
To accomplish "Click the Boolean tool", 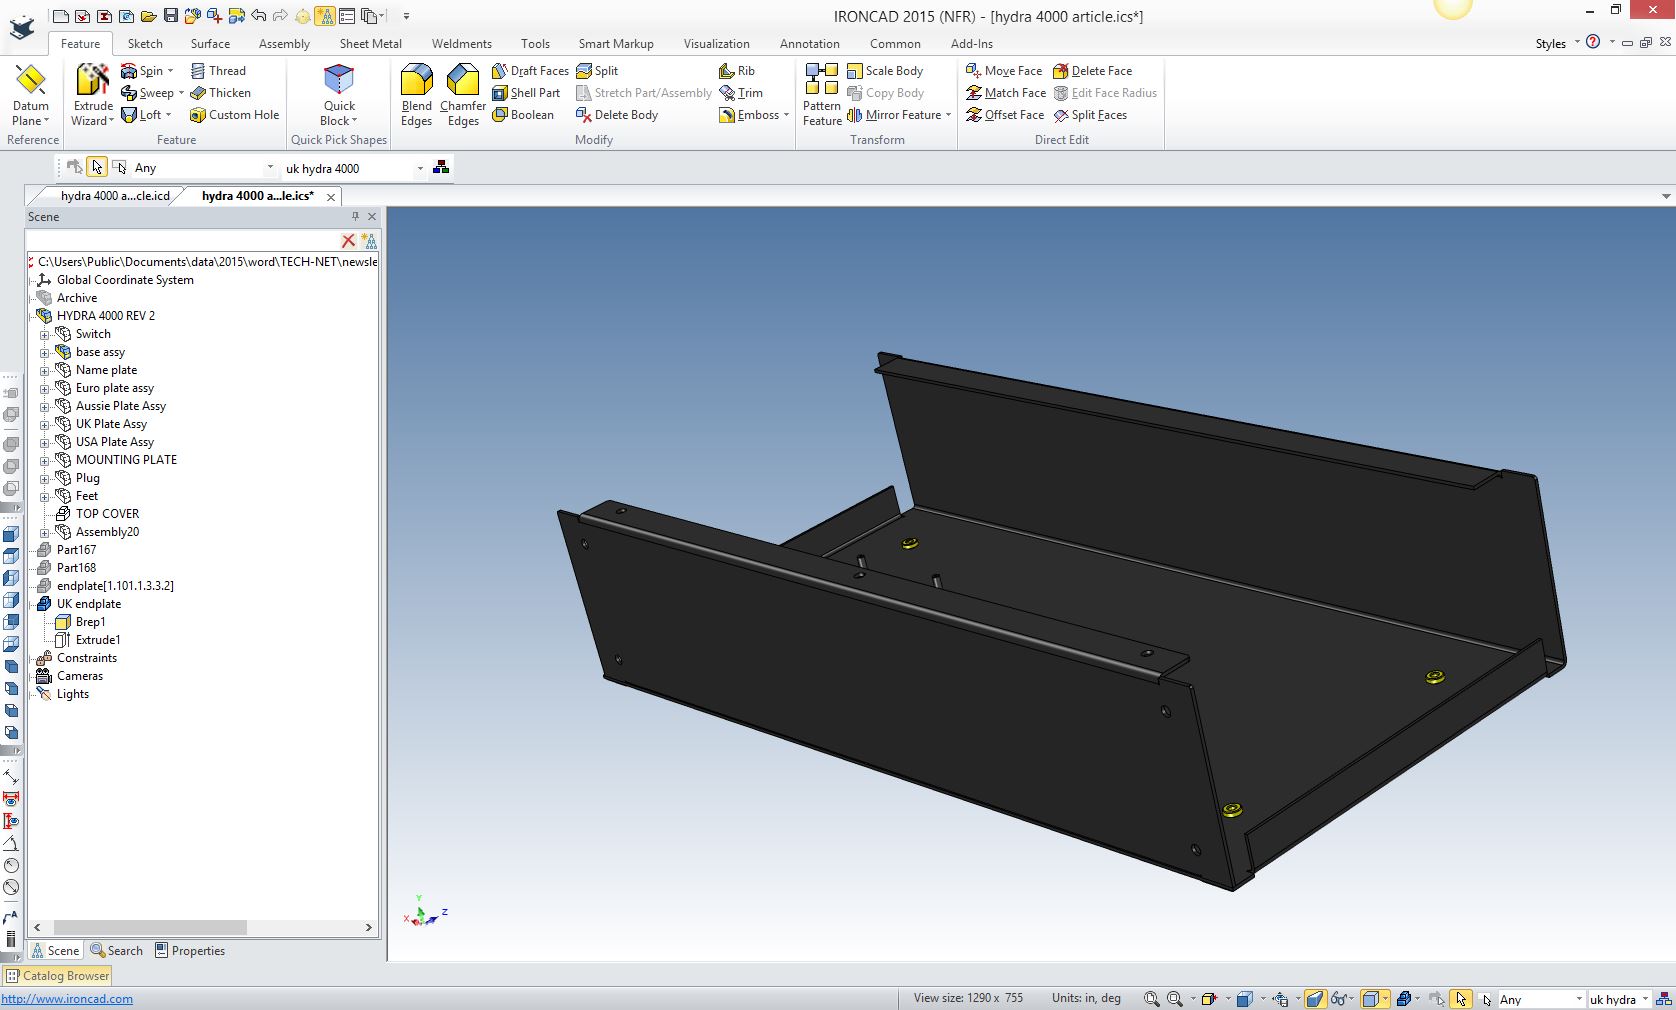I will (523, 115).
